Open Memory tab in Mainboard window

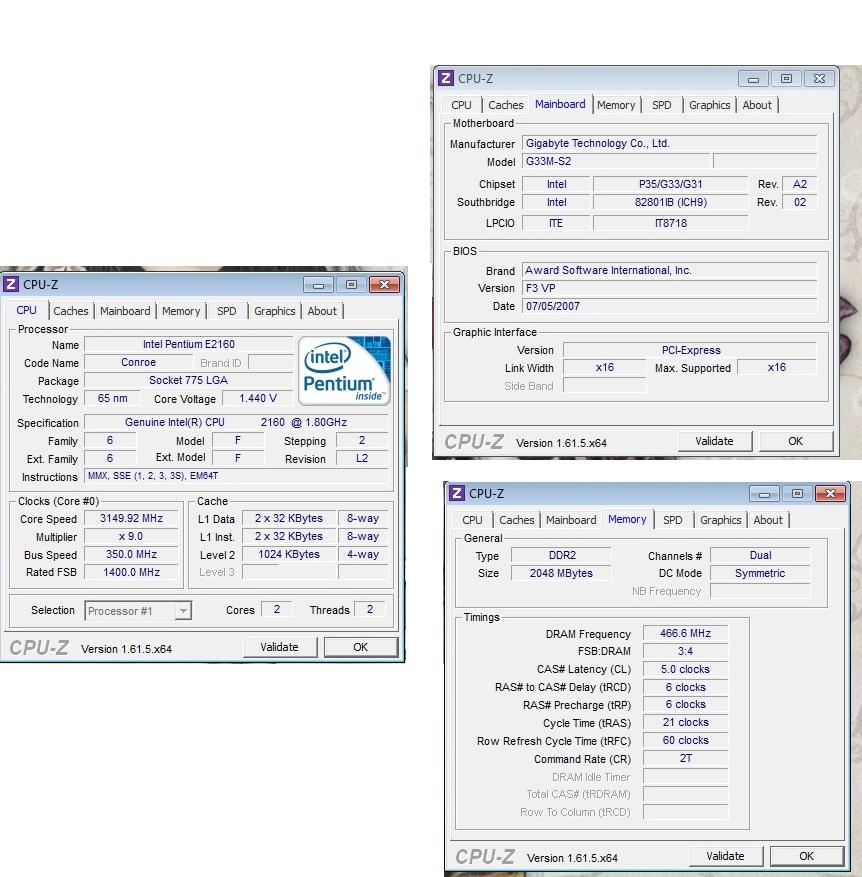(x=616, y=105)
